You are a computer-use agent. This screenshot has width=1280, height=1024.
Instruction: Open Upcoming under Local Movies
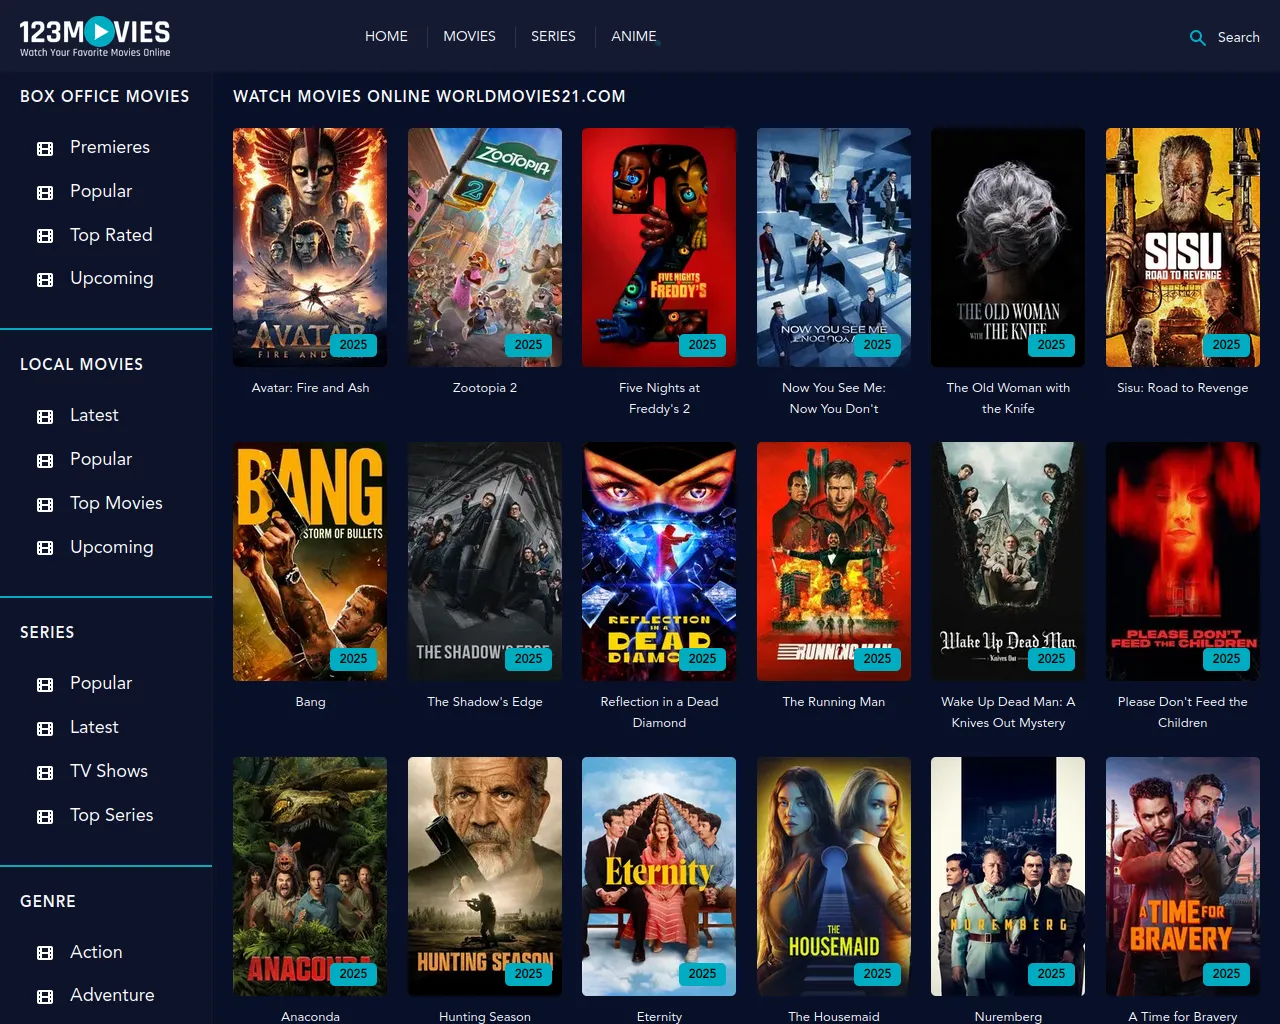(x=112, y=547)
